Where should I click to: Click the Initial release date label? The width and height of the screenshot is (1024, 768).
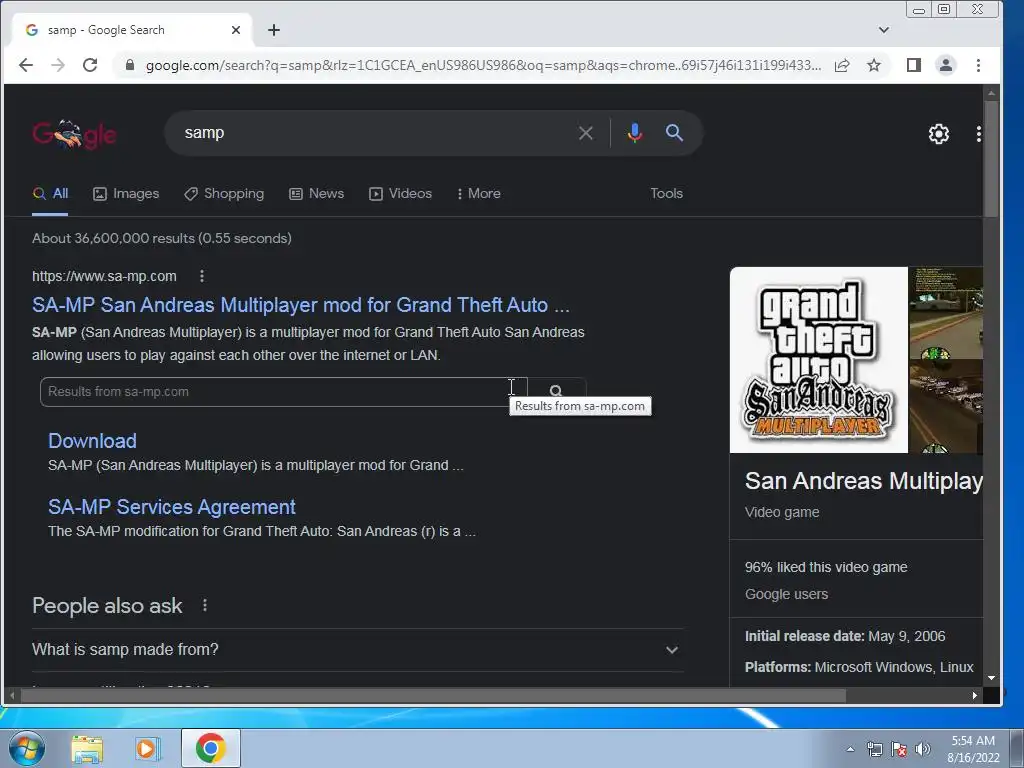(804, 637)
